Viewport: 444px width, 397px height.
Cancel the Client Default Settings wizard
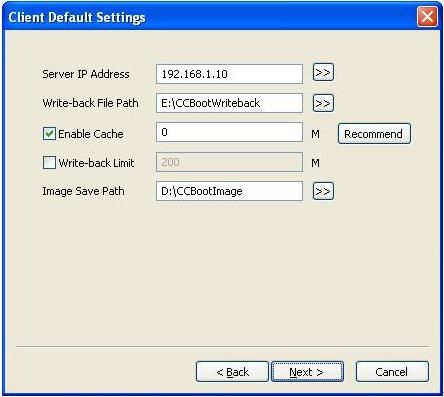(x=392, y=371)
